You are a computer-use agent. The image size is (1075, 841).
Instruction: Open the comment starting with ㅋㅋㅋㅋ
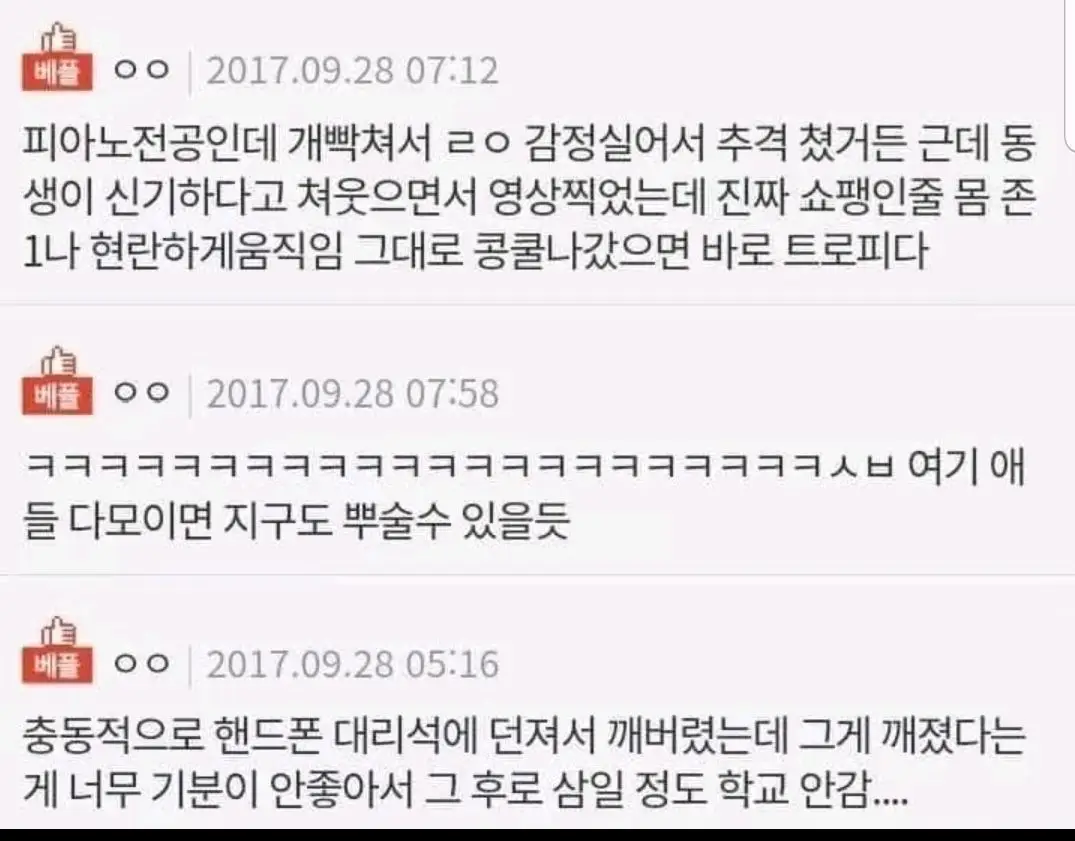(524, 494)
